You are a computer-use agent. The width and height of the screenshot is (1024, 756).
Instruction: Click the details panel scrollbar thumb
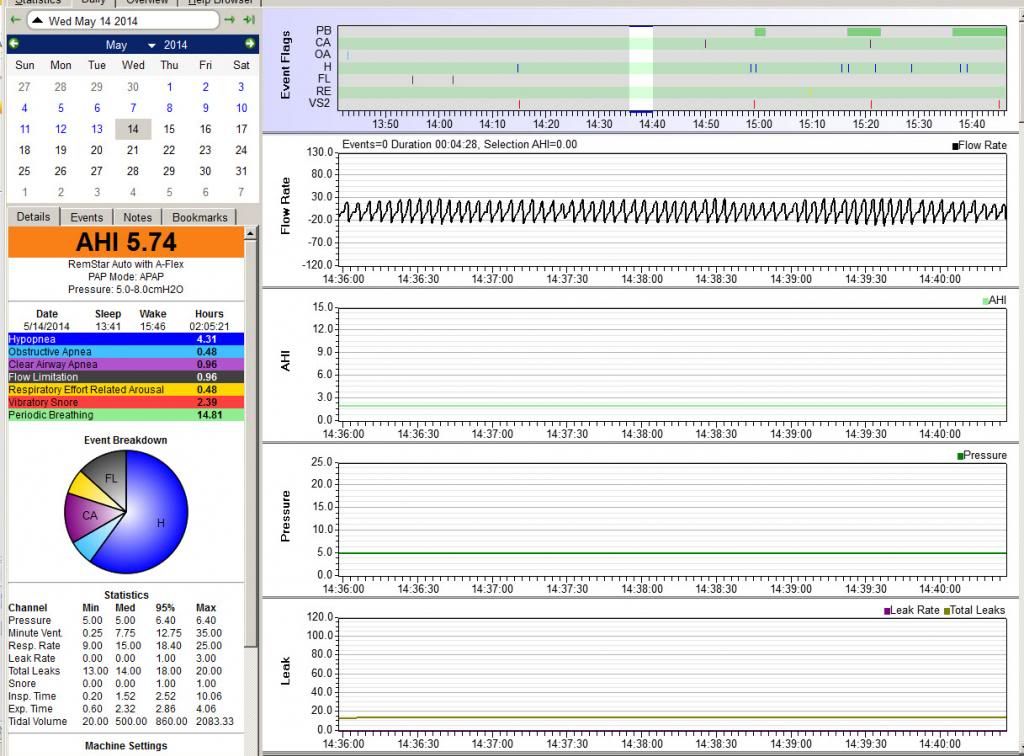coord(251,444)
